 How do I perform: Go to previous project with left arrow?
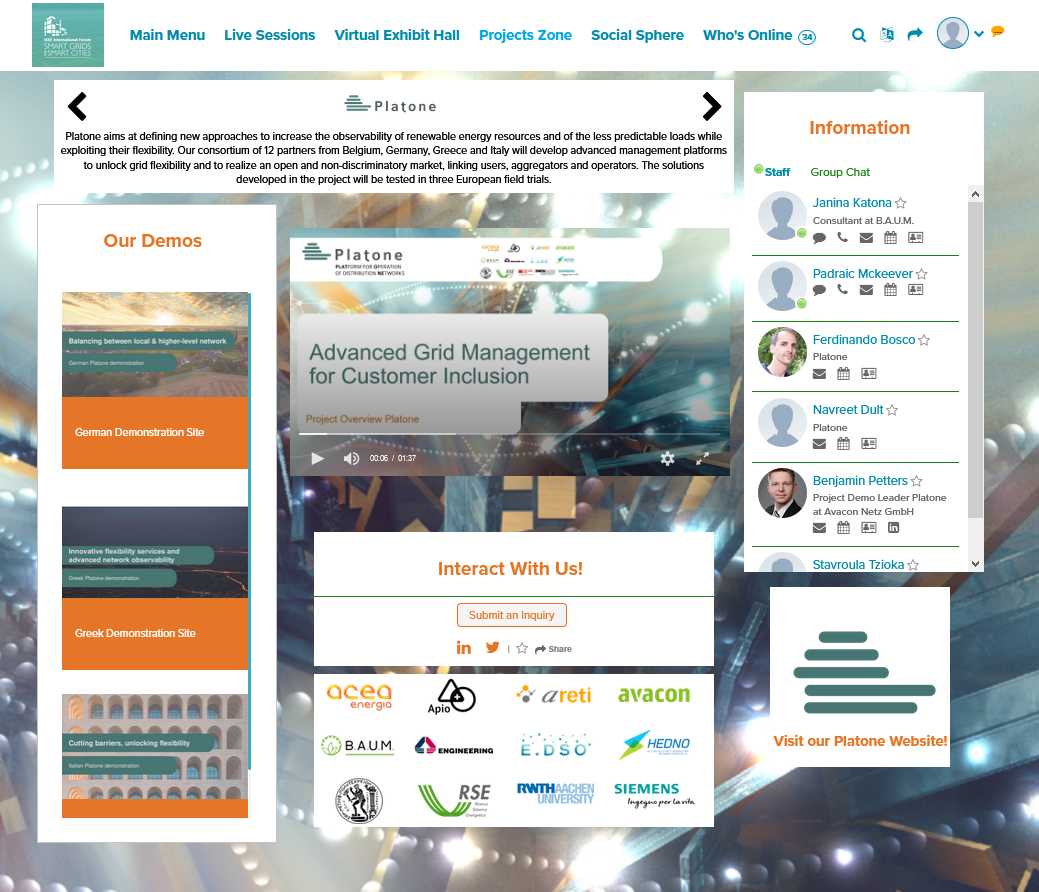pos(78,106)
